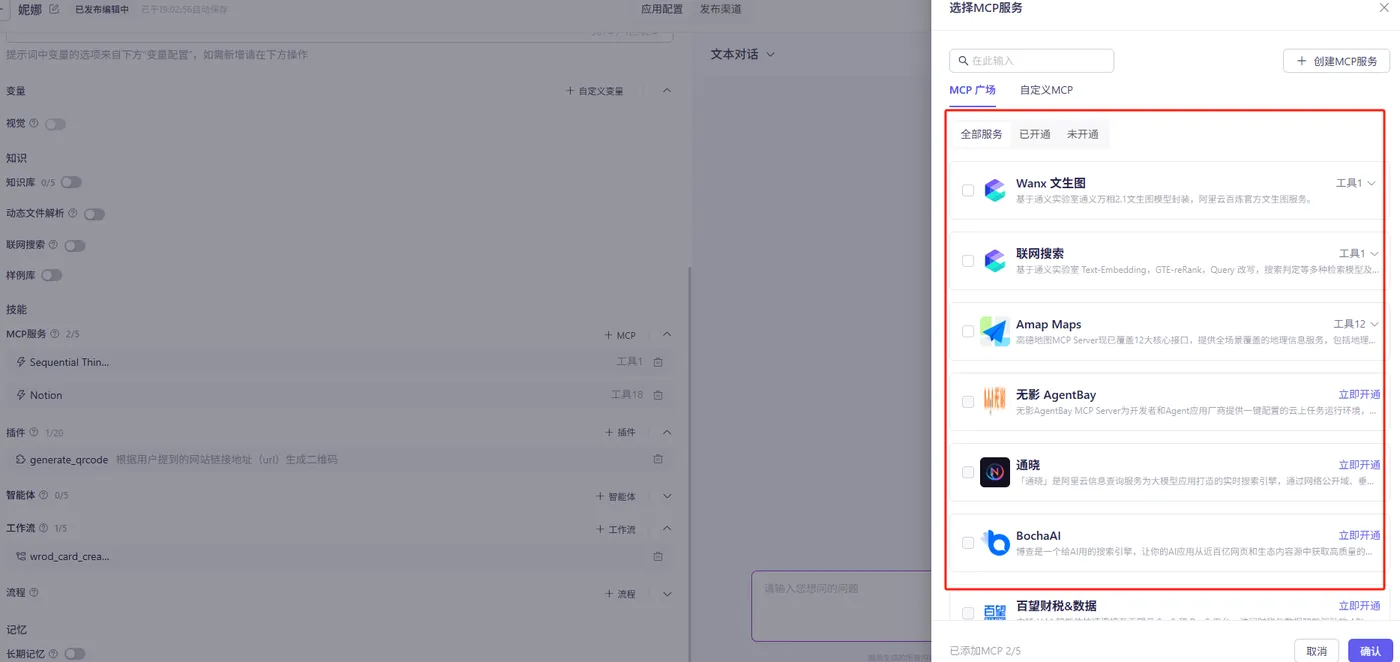Toggle the 动态文件解析 switch
Image resolution: width=1400 pixels, height=662 pixels.
pos(94,214)
